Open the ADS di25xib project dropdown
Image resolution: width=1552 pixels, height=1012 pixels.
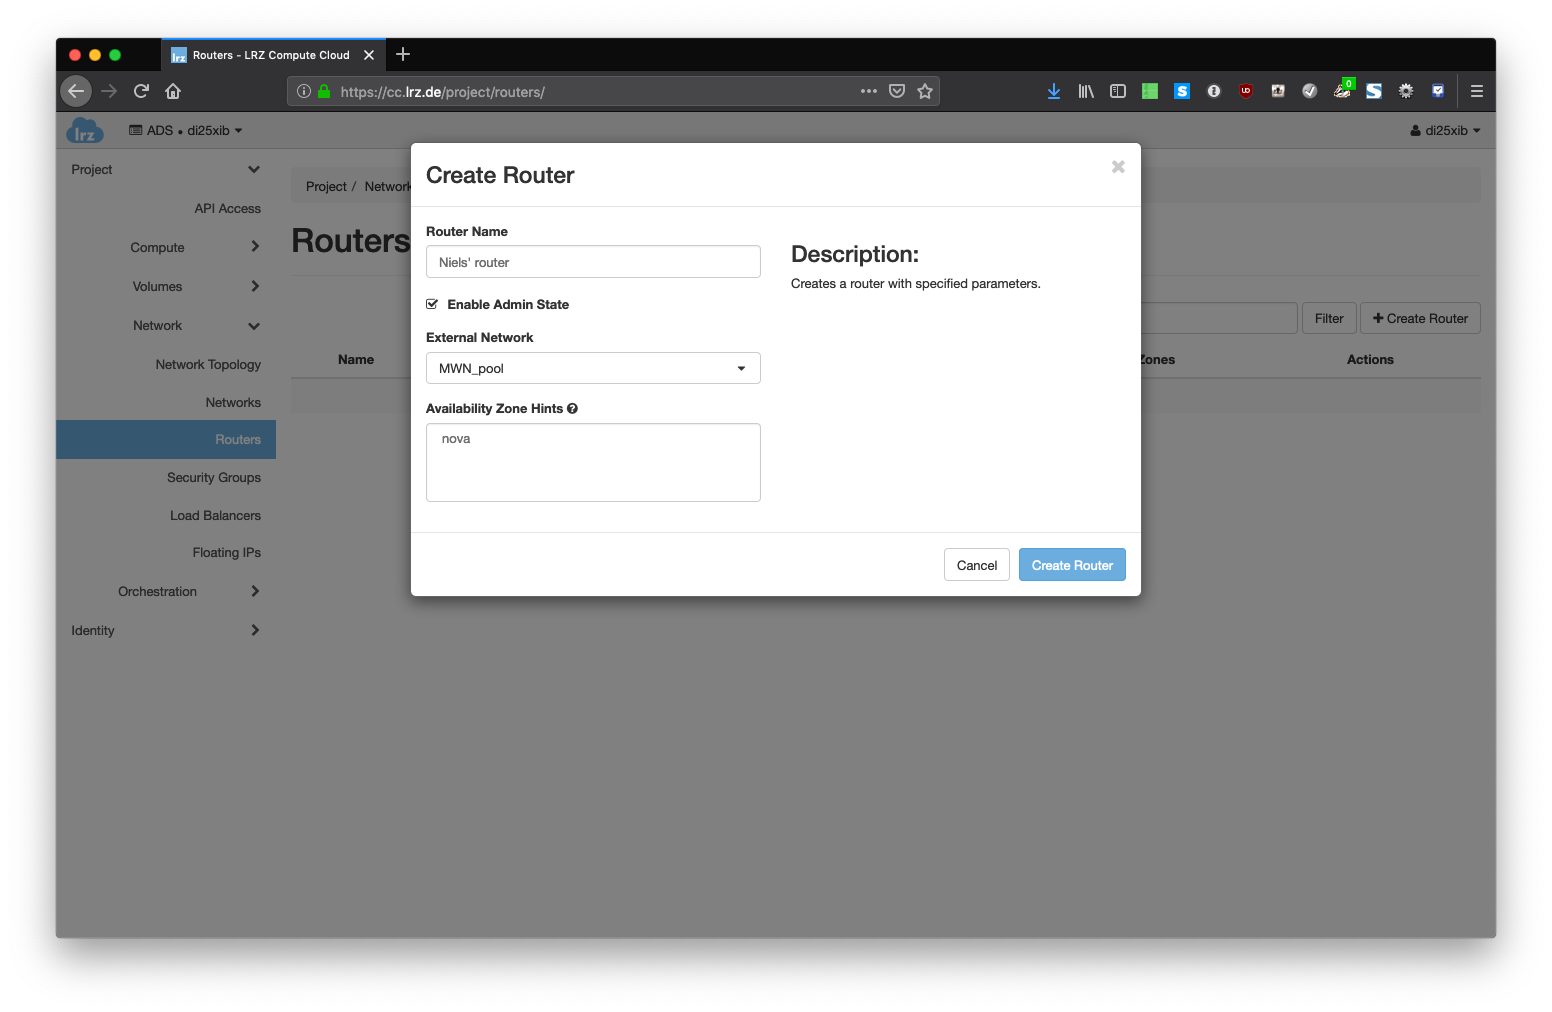pos(186,131)
